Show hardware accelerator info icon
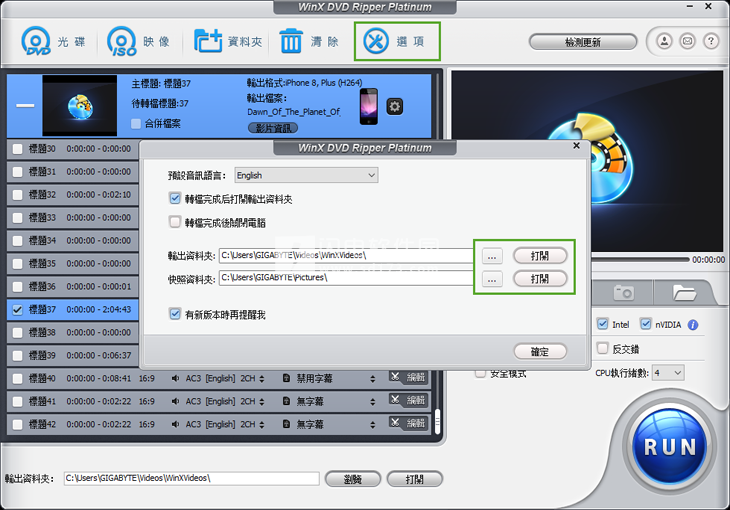The width and height of the screenshot is (730, 510). click(693, 325)
